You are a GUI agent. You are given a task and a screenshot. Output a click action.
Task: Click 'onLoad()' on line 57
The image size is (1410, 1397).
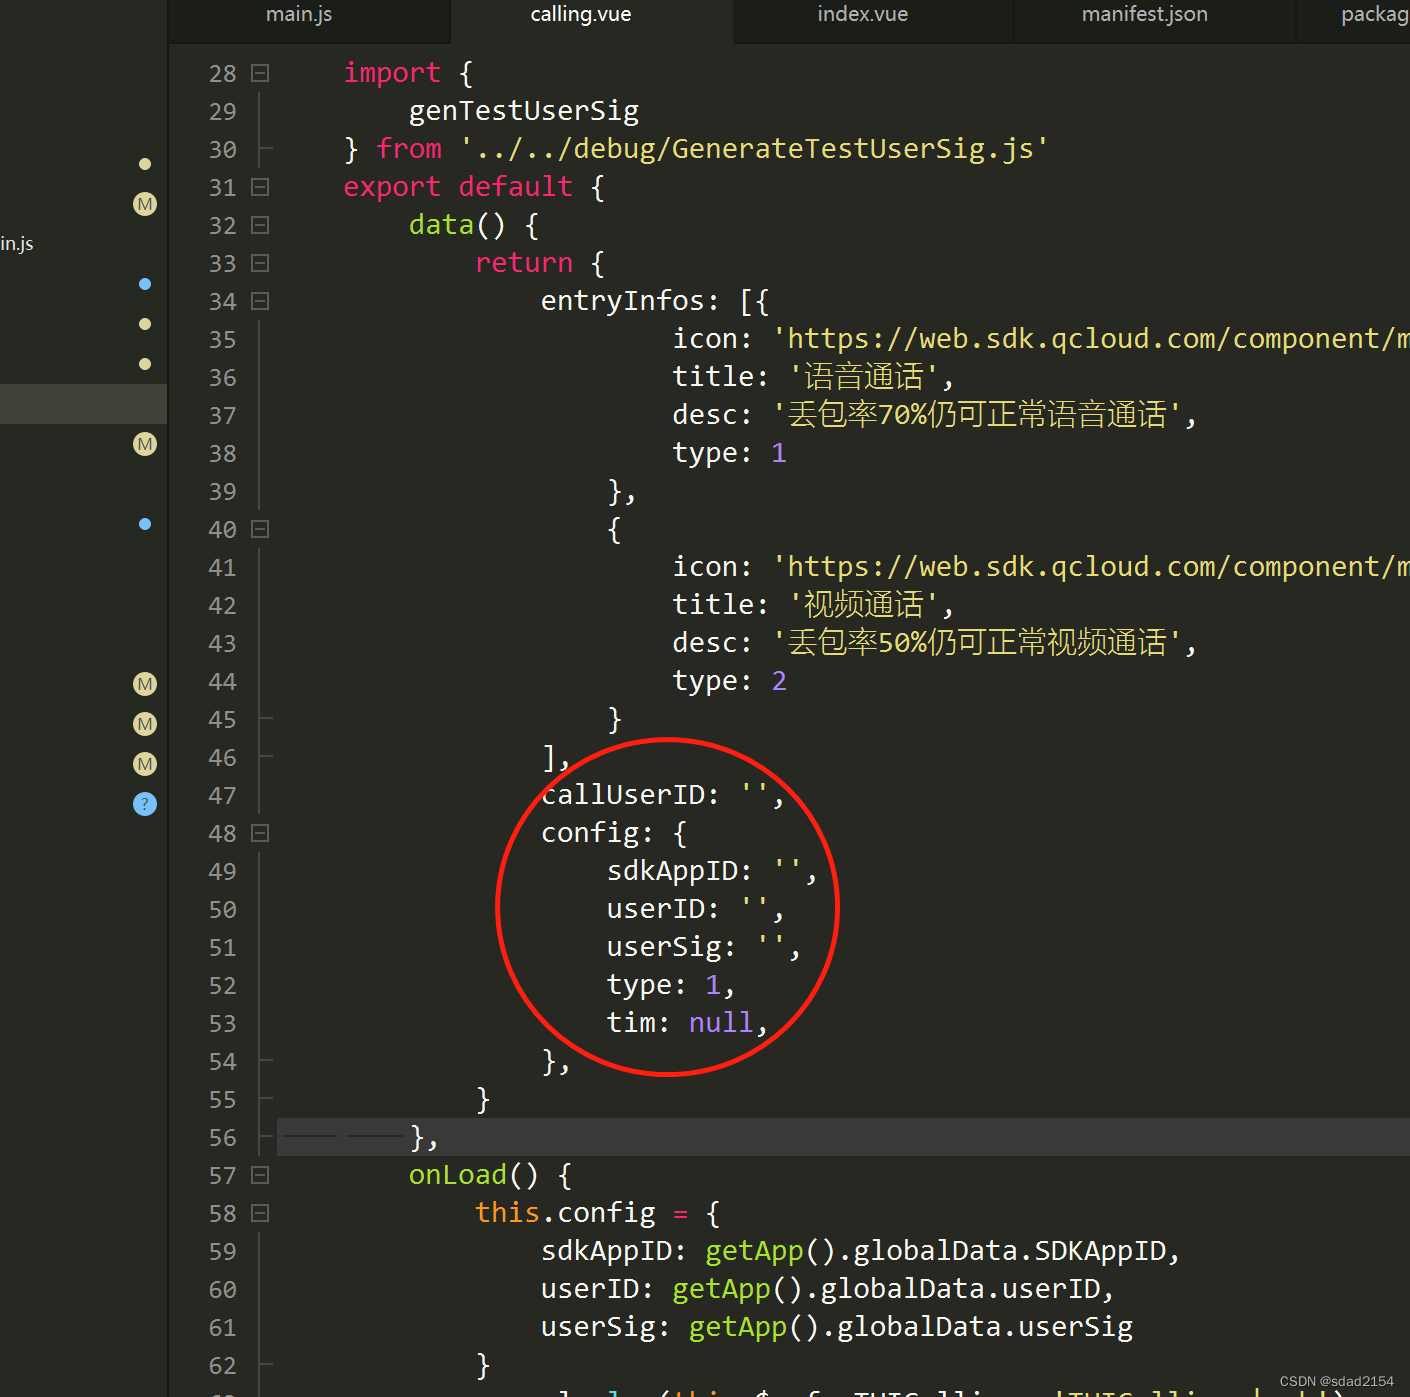click(474, 1175)
